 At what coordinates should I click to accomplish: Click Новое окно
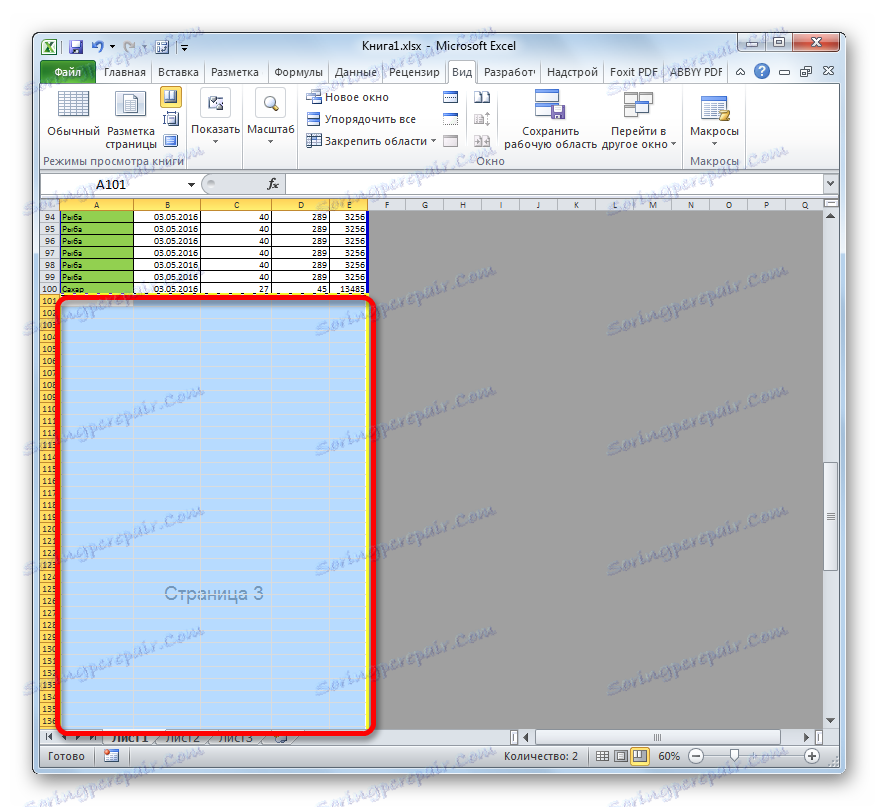348,98
